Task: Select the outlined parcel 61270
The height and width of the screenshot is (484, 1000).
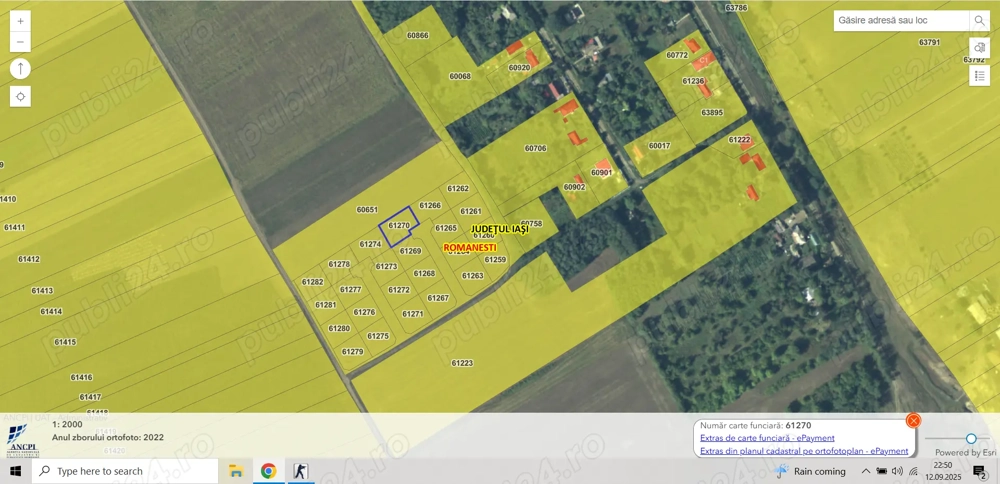Action: (x=399, y=226)
